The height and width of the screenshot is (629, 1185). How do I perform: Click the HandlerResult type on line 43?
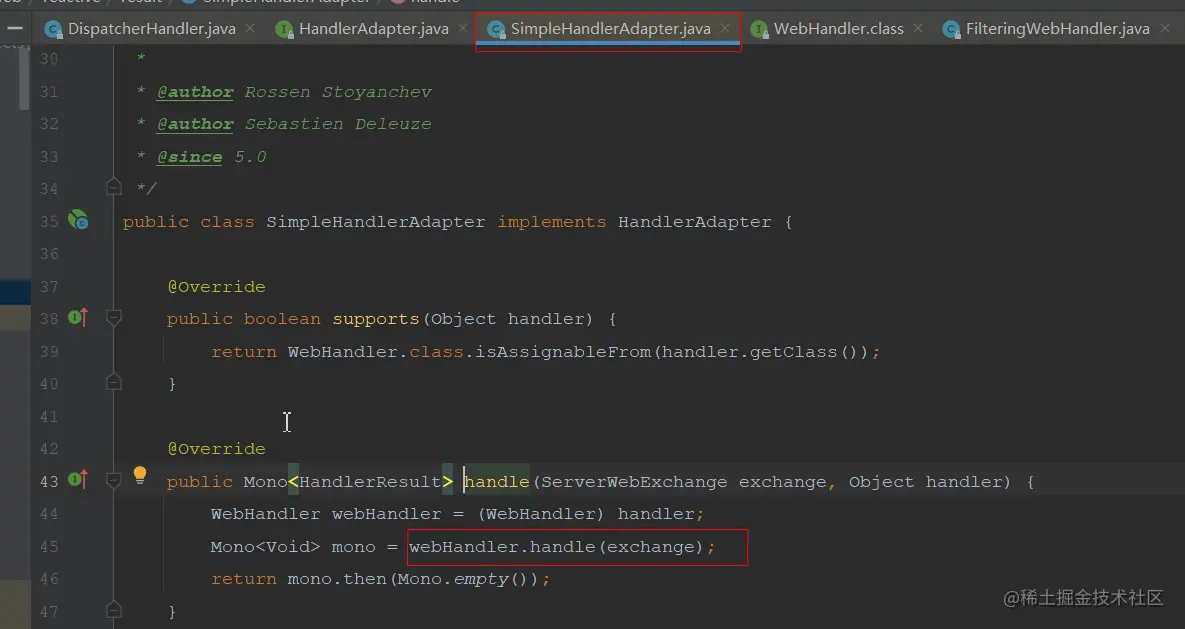coord(370,482)
